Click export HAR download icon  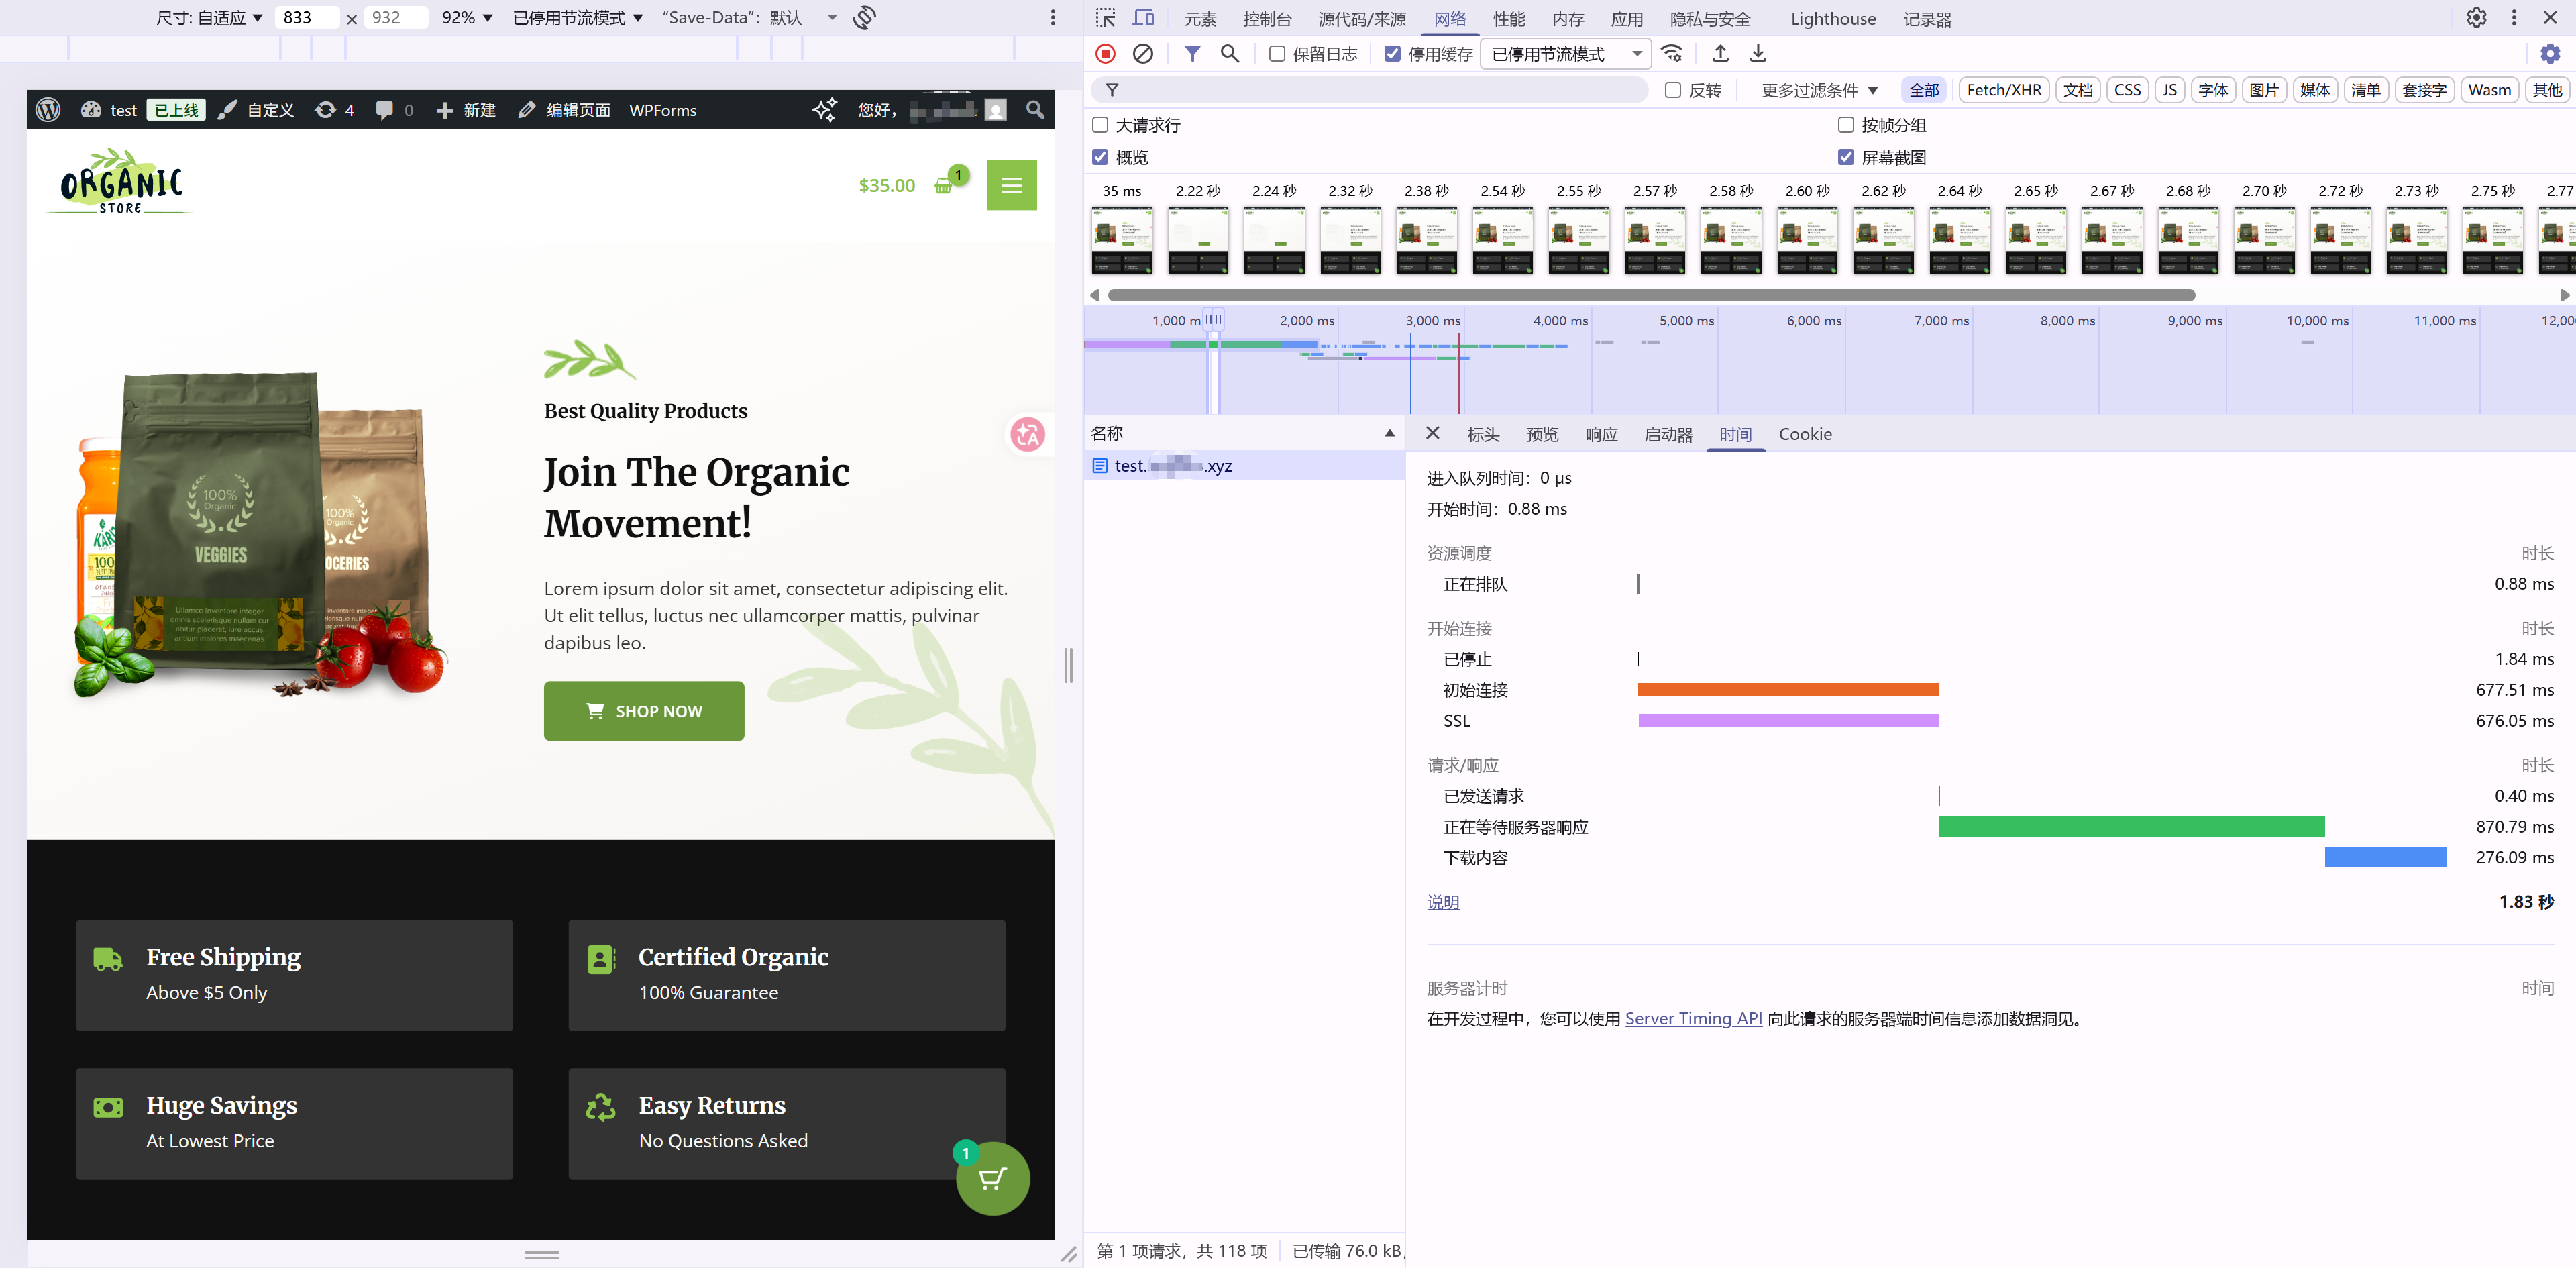tap(1757, 54)
